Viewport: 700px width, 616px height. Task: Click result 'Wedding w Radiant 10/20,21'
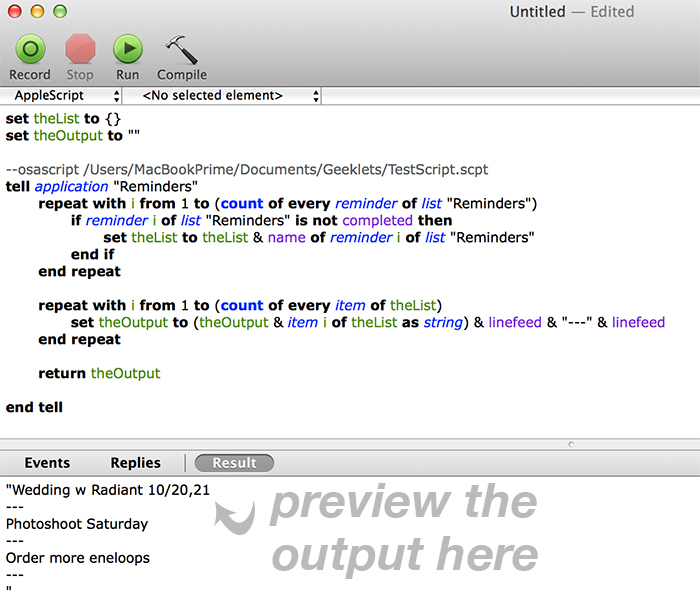[108, 490]
